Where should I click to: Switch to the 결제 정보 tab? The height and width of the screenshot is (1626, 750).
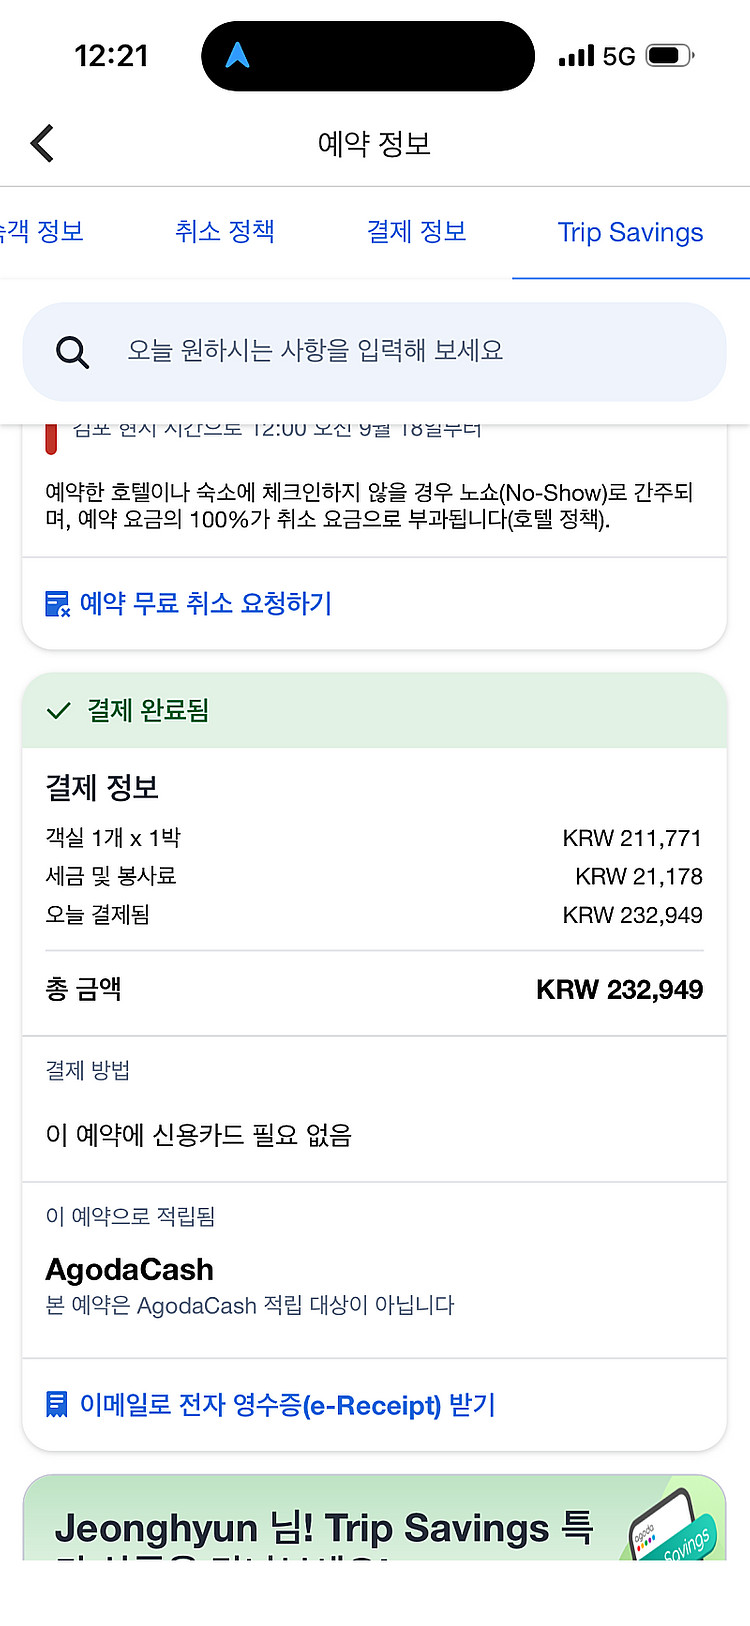[x=416, y=232]
